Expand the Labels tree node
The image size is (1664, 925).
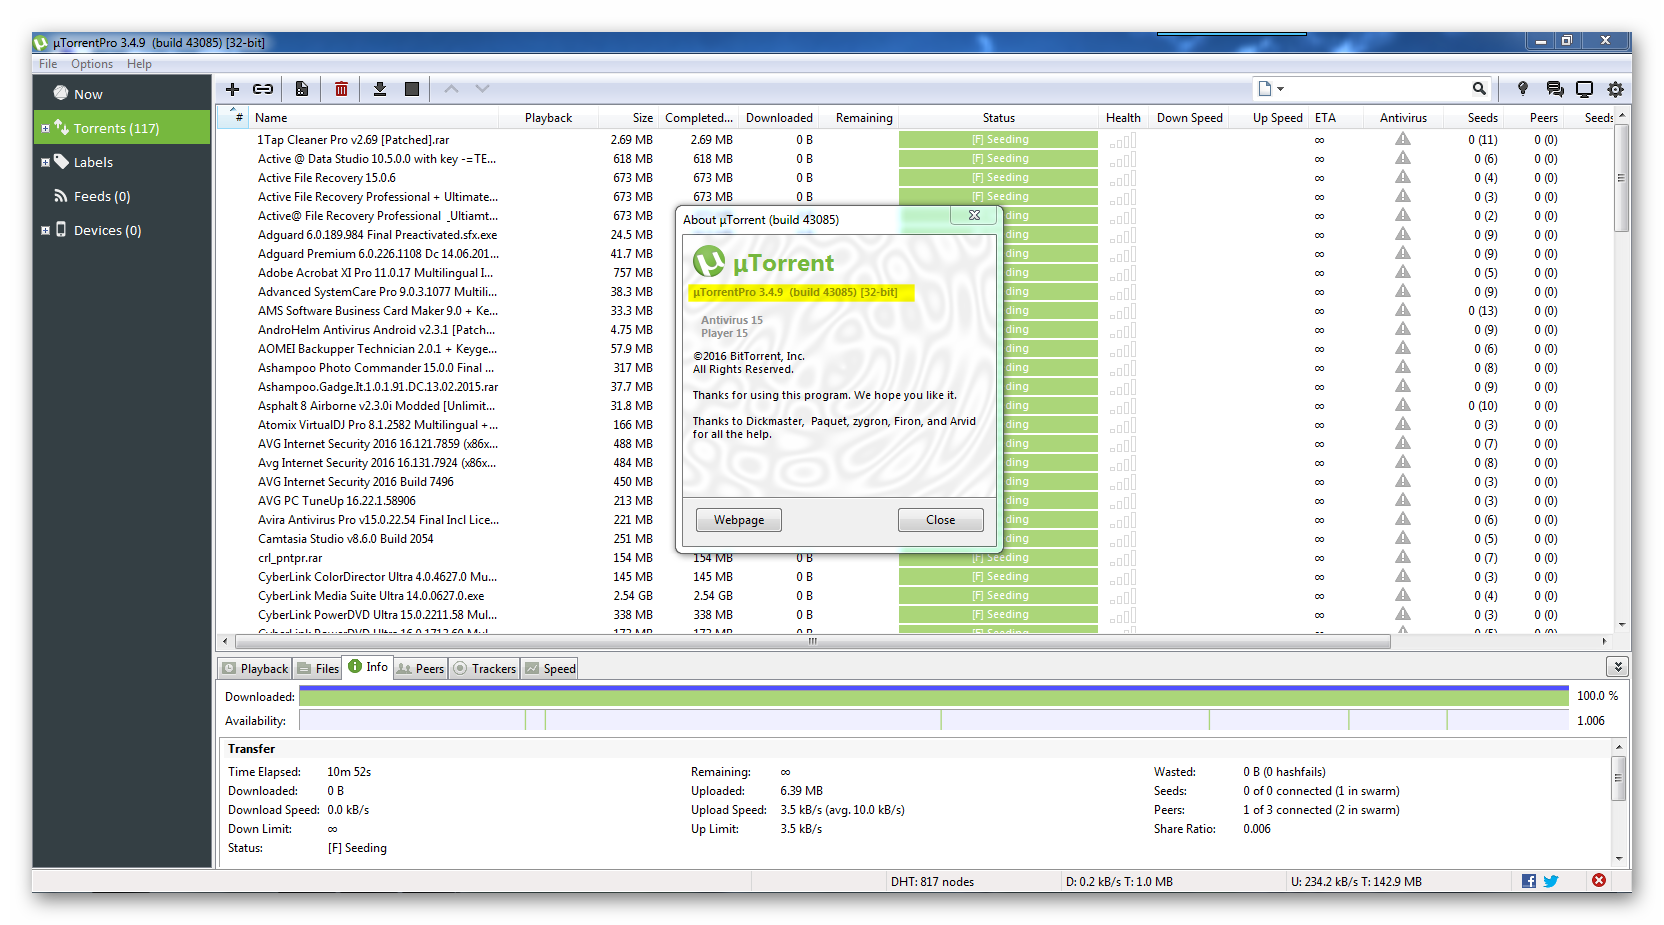pos(45,162)
